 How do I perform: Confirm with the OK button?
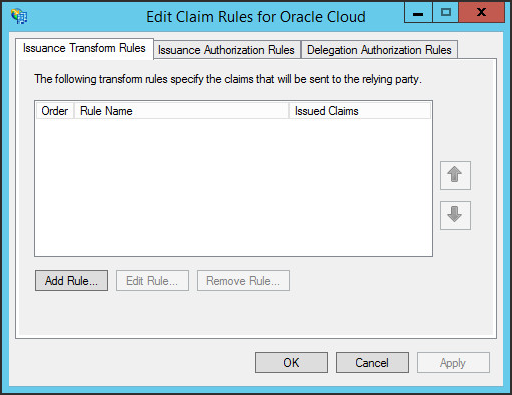[291, 363]
